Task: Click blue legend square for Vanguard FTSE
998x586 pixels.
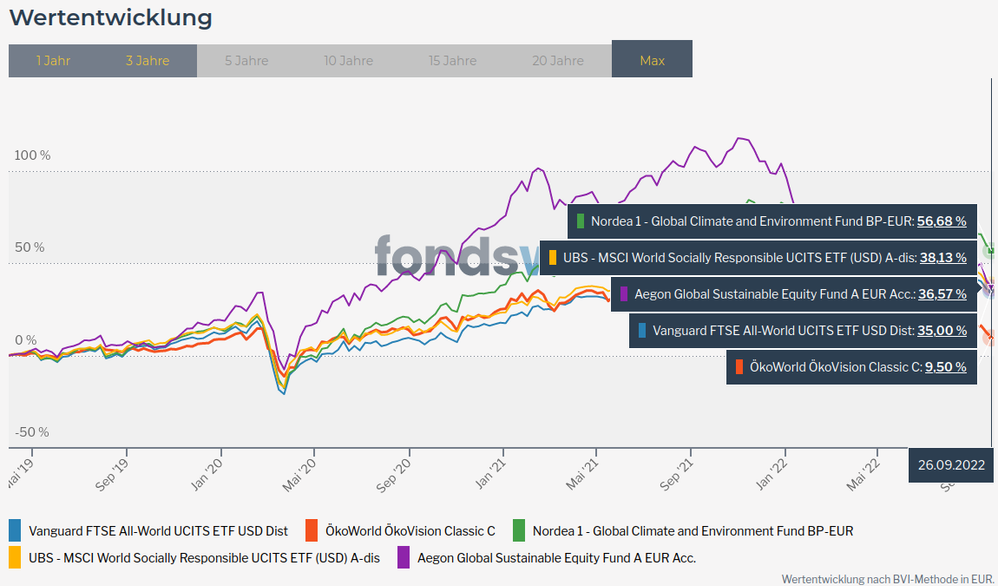Action: pos(15,530)
